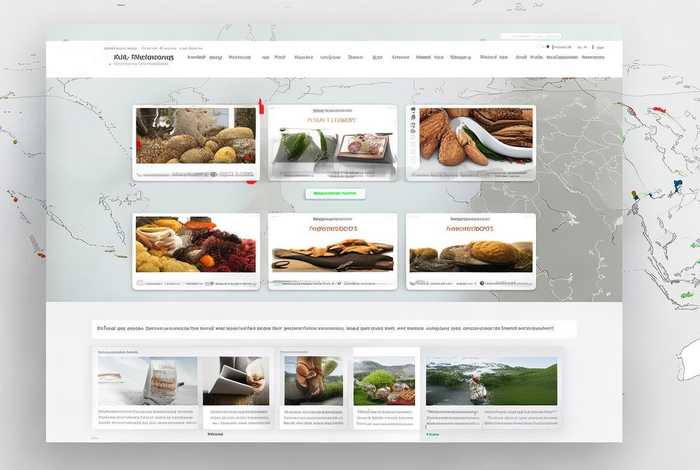700x470 pixels.
Task: Open the article thumbnail with the folded paper
Action: (236, 381)
